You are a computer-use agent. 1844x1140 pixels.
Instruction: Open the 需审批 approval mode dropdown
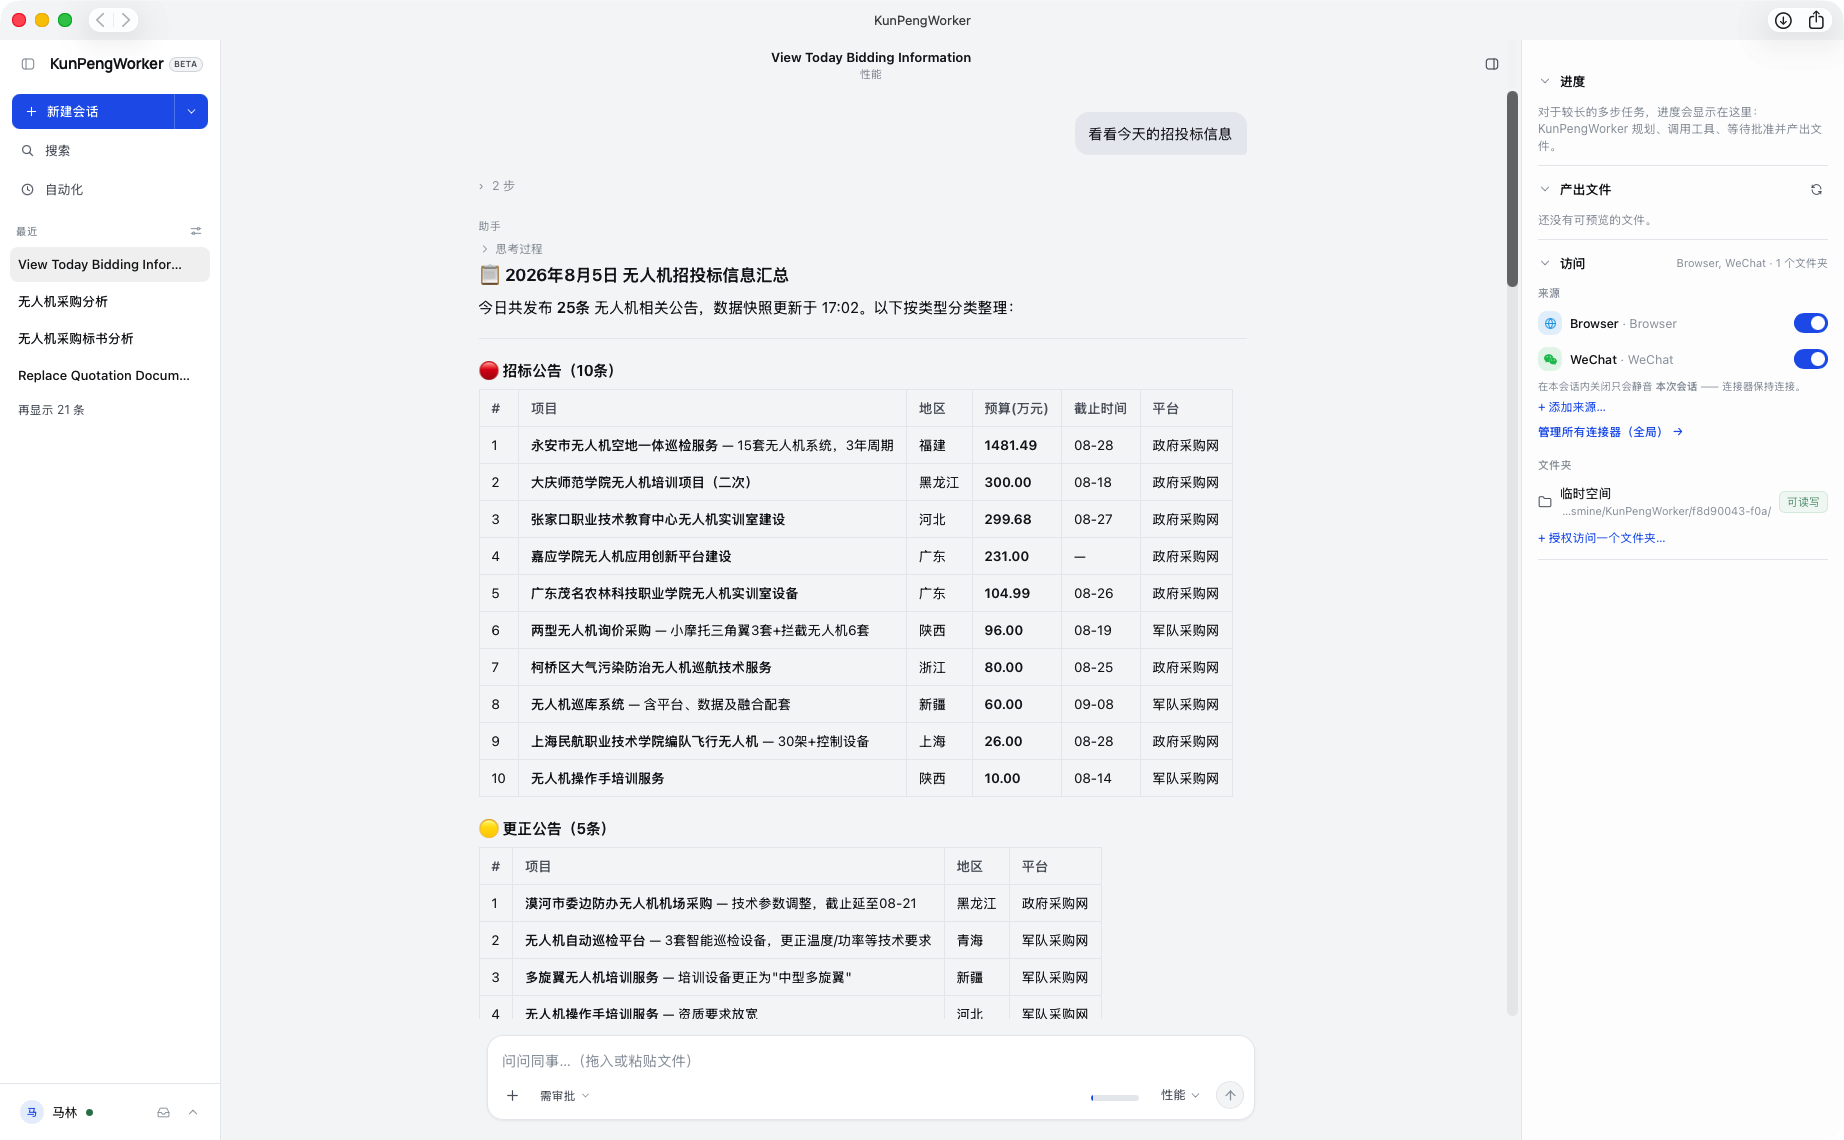565,1096
